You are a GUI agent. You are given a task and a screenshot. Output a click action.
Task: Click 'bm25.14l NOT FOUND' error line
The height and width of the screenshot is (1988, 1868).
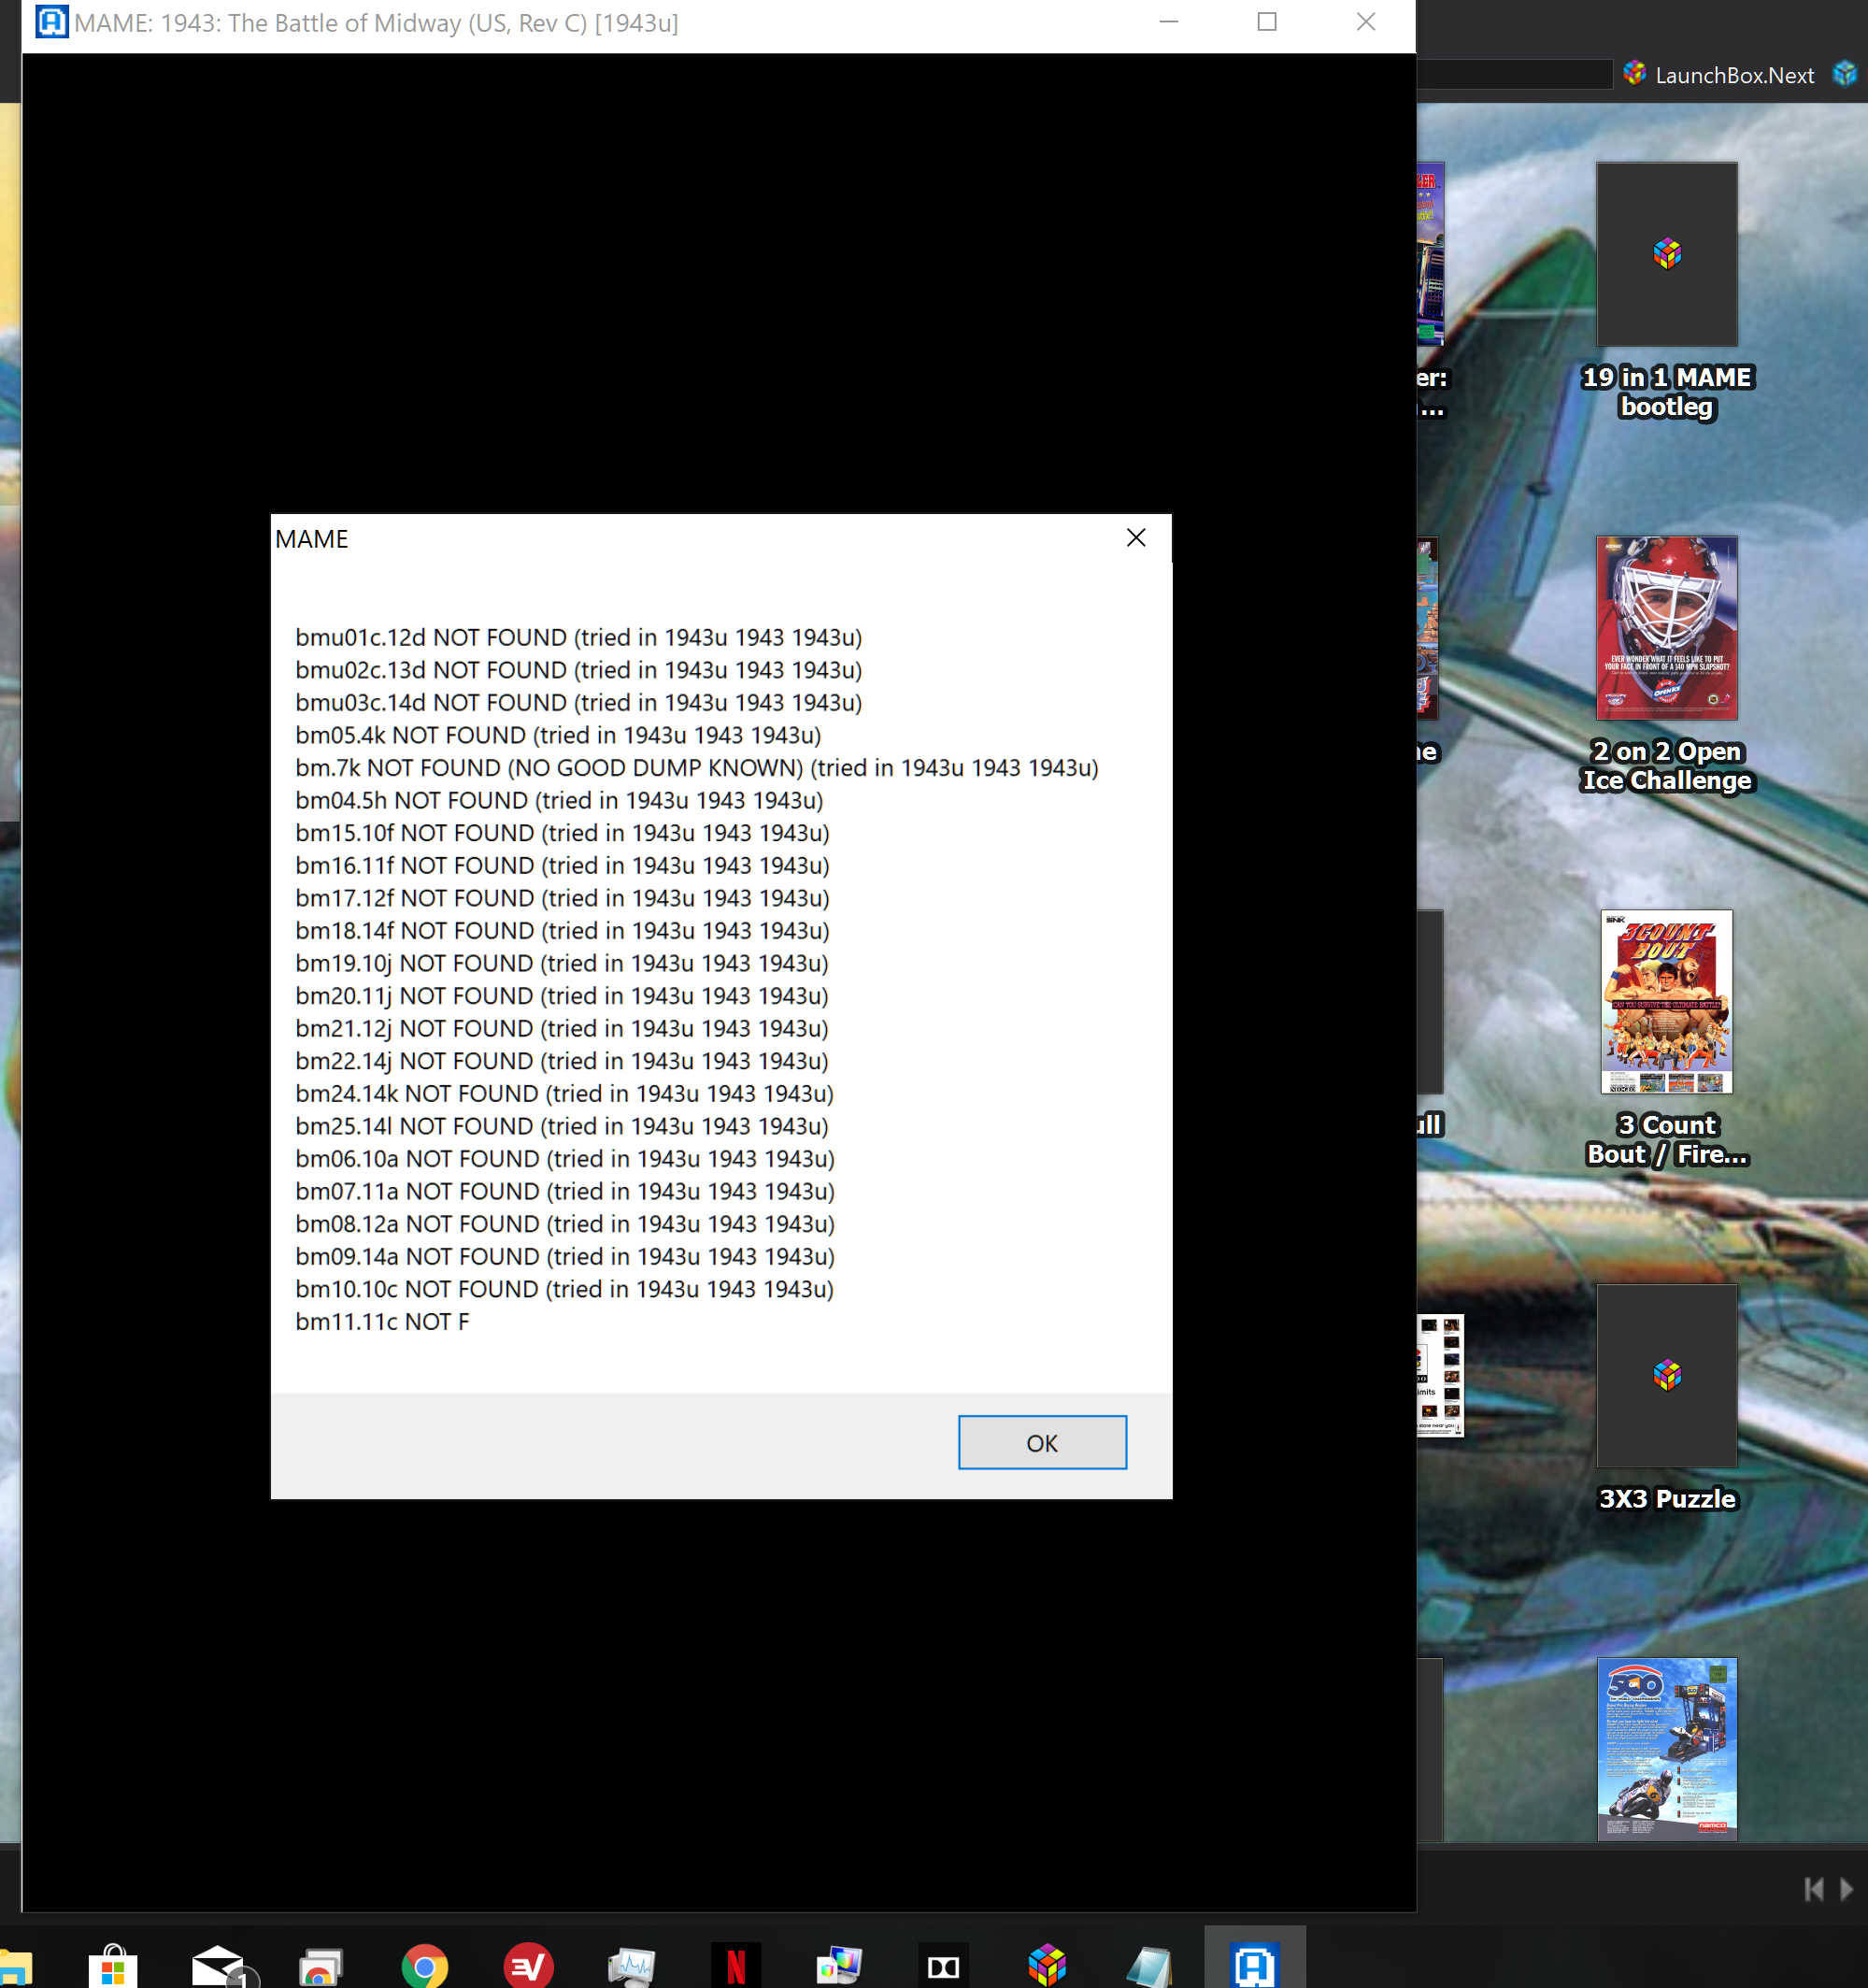[562, 1127]
